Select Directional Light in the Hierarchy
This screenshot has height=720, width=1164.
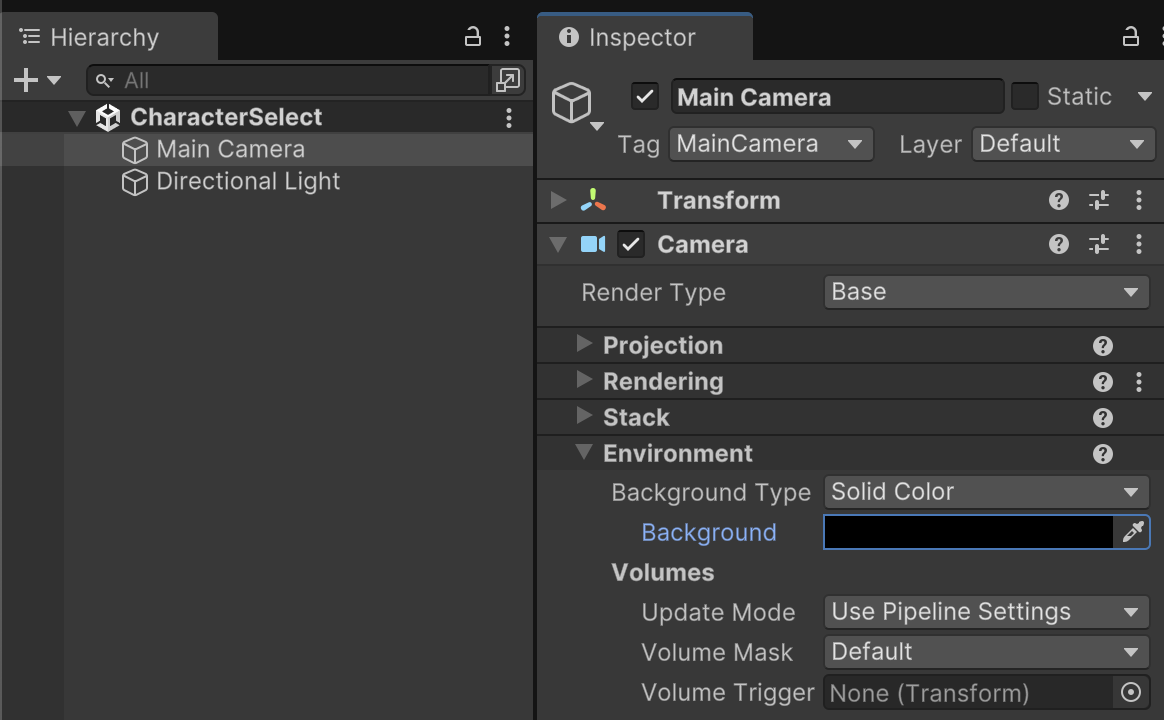pyautogui.click(x=248, y=182)
